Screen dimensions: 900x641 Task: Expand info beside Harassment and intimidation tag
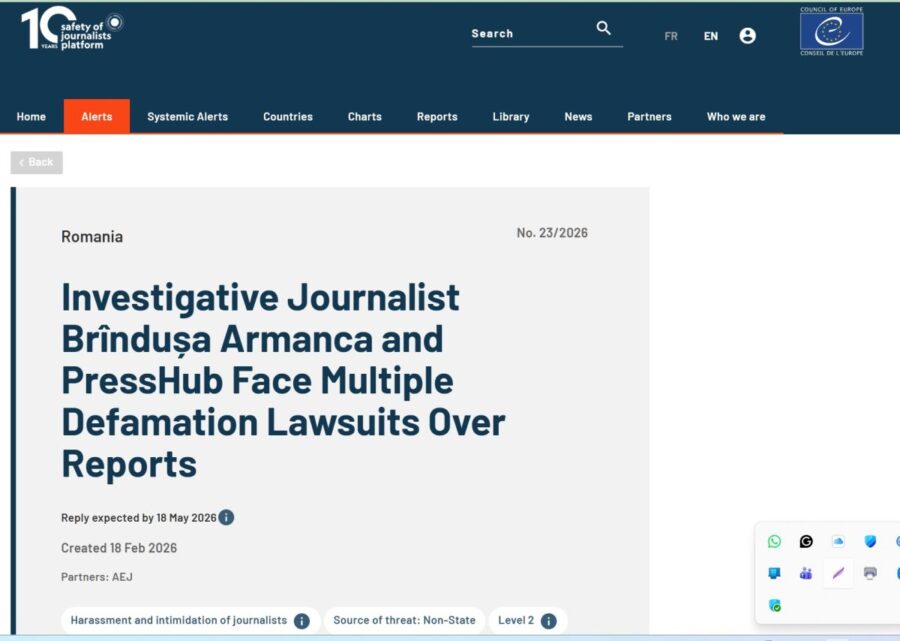(x=301, y=621)
